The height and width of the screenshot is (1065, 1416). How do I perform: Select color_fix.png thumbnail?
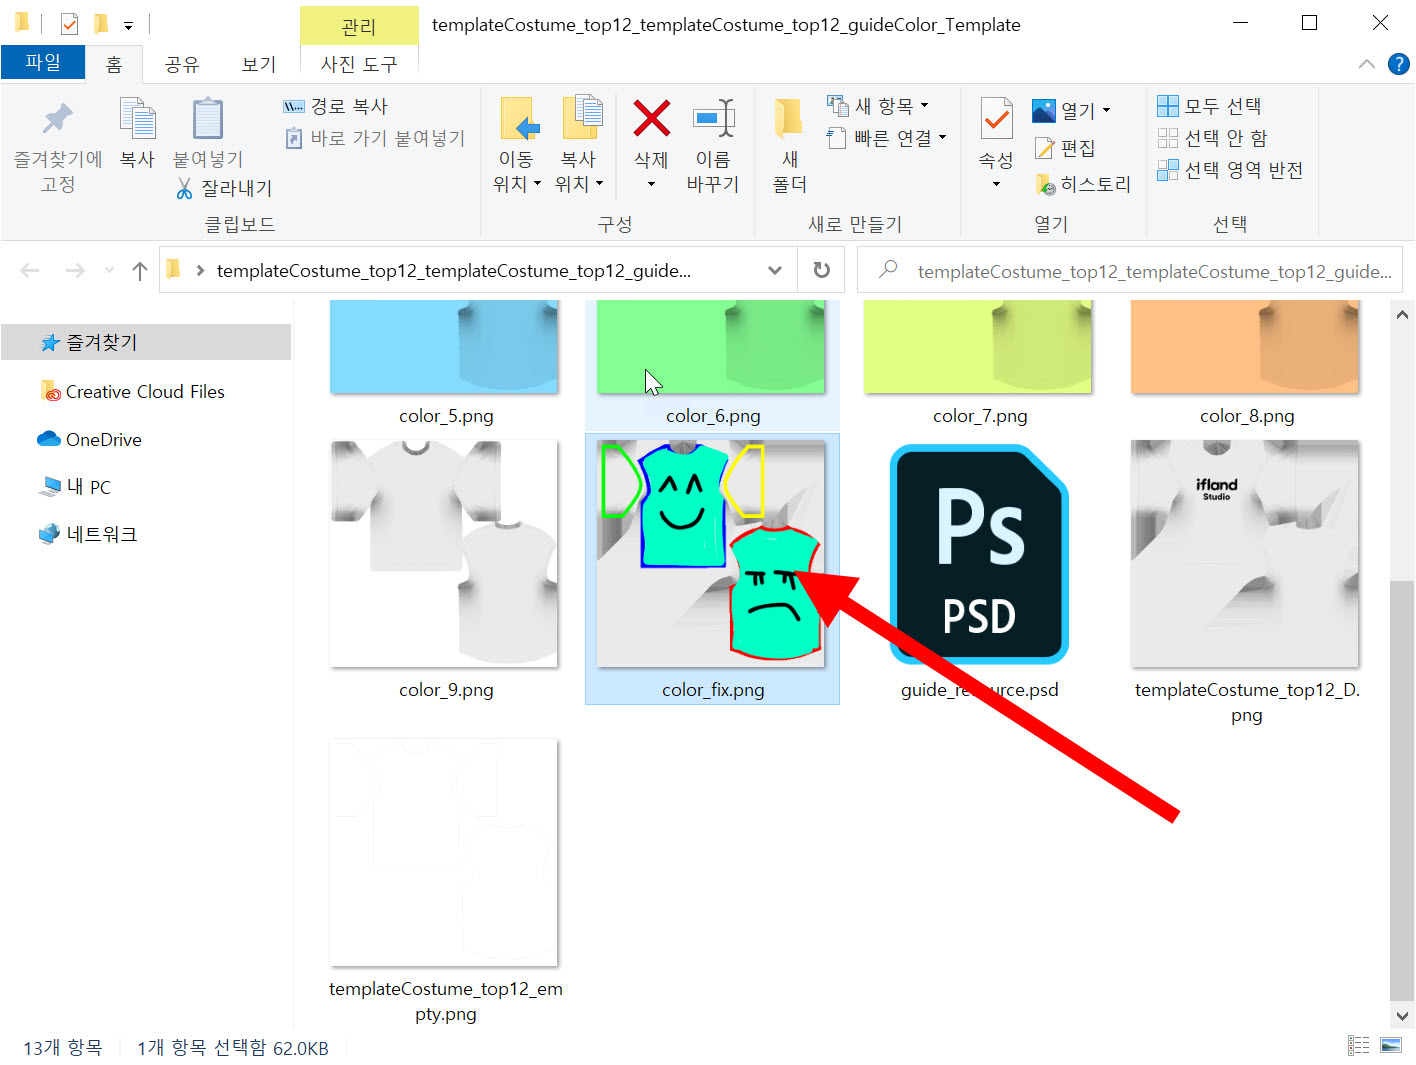click(x=711, y=554)
